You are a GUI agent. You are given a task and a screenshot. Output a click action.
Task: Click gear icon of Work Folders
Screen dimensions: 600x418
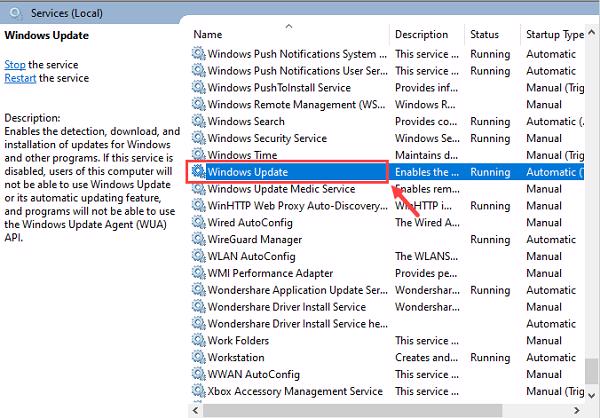(199, 340)
